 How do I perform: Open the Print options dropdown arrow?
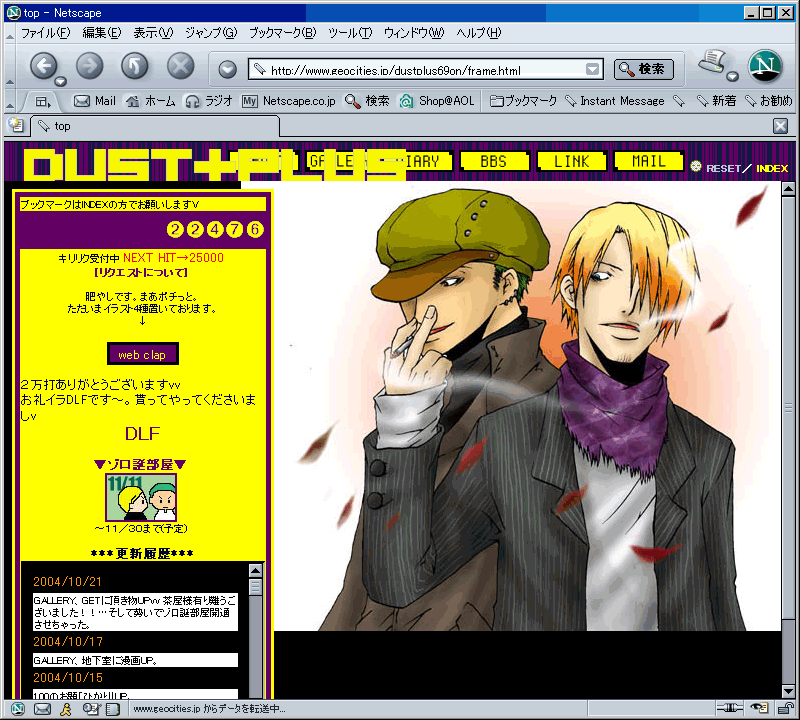tap(733, 77)
